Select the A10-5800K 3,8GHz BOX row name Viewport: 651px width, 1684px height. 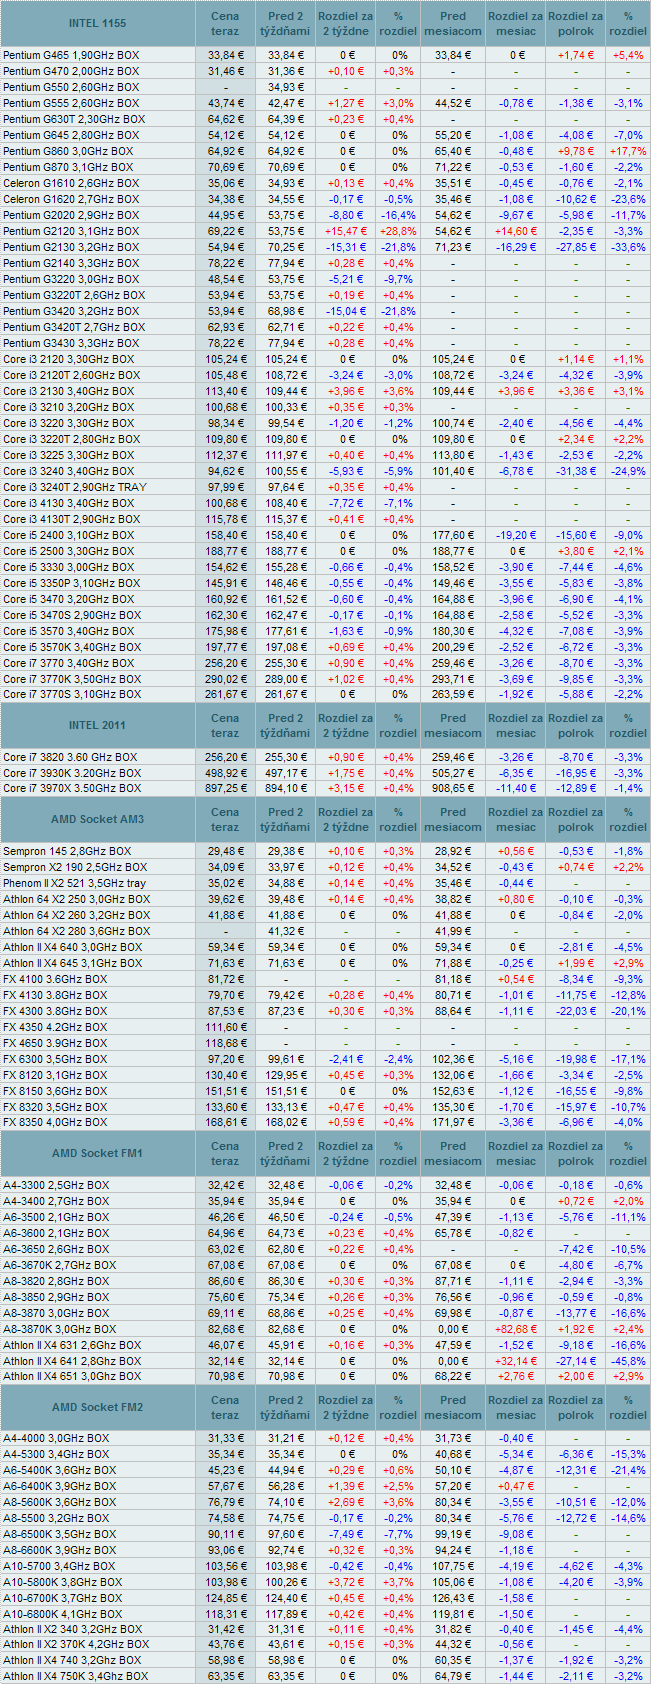63,1582
